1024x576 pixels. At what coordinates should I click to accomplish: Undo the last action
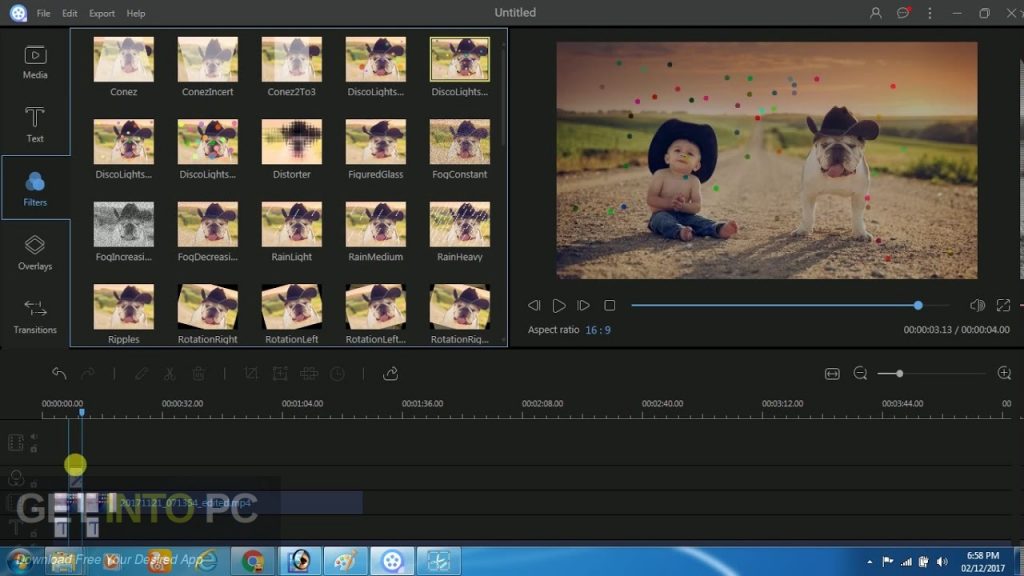click(59, 374)
